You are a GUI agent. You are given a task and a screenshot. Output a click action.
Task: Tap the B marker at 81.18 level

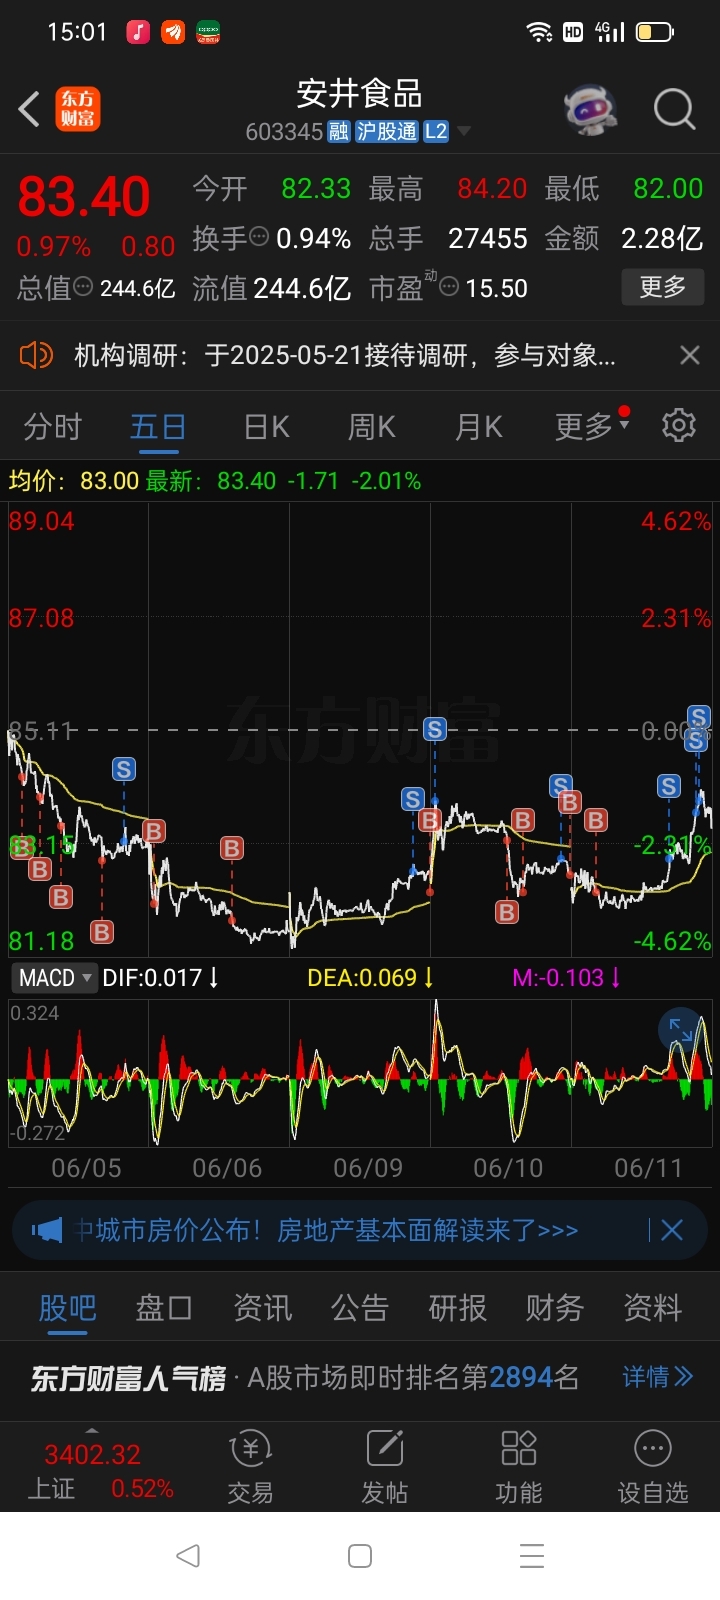tap(102, 932)
